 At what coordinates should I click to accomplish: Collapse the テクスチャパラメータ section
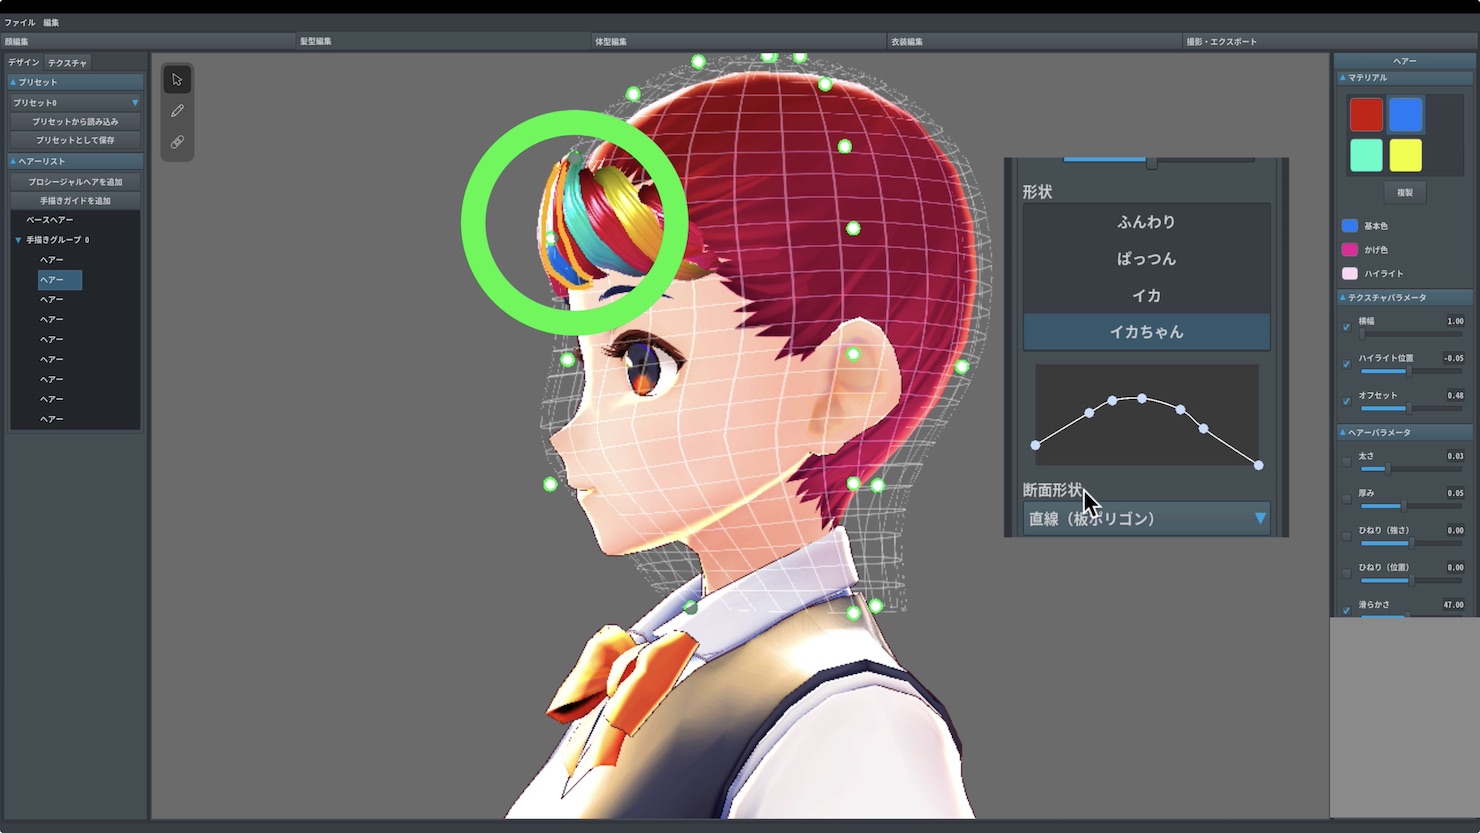click(x=1404, y=298)
